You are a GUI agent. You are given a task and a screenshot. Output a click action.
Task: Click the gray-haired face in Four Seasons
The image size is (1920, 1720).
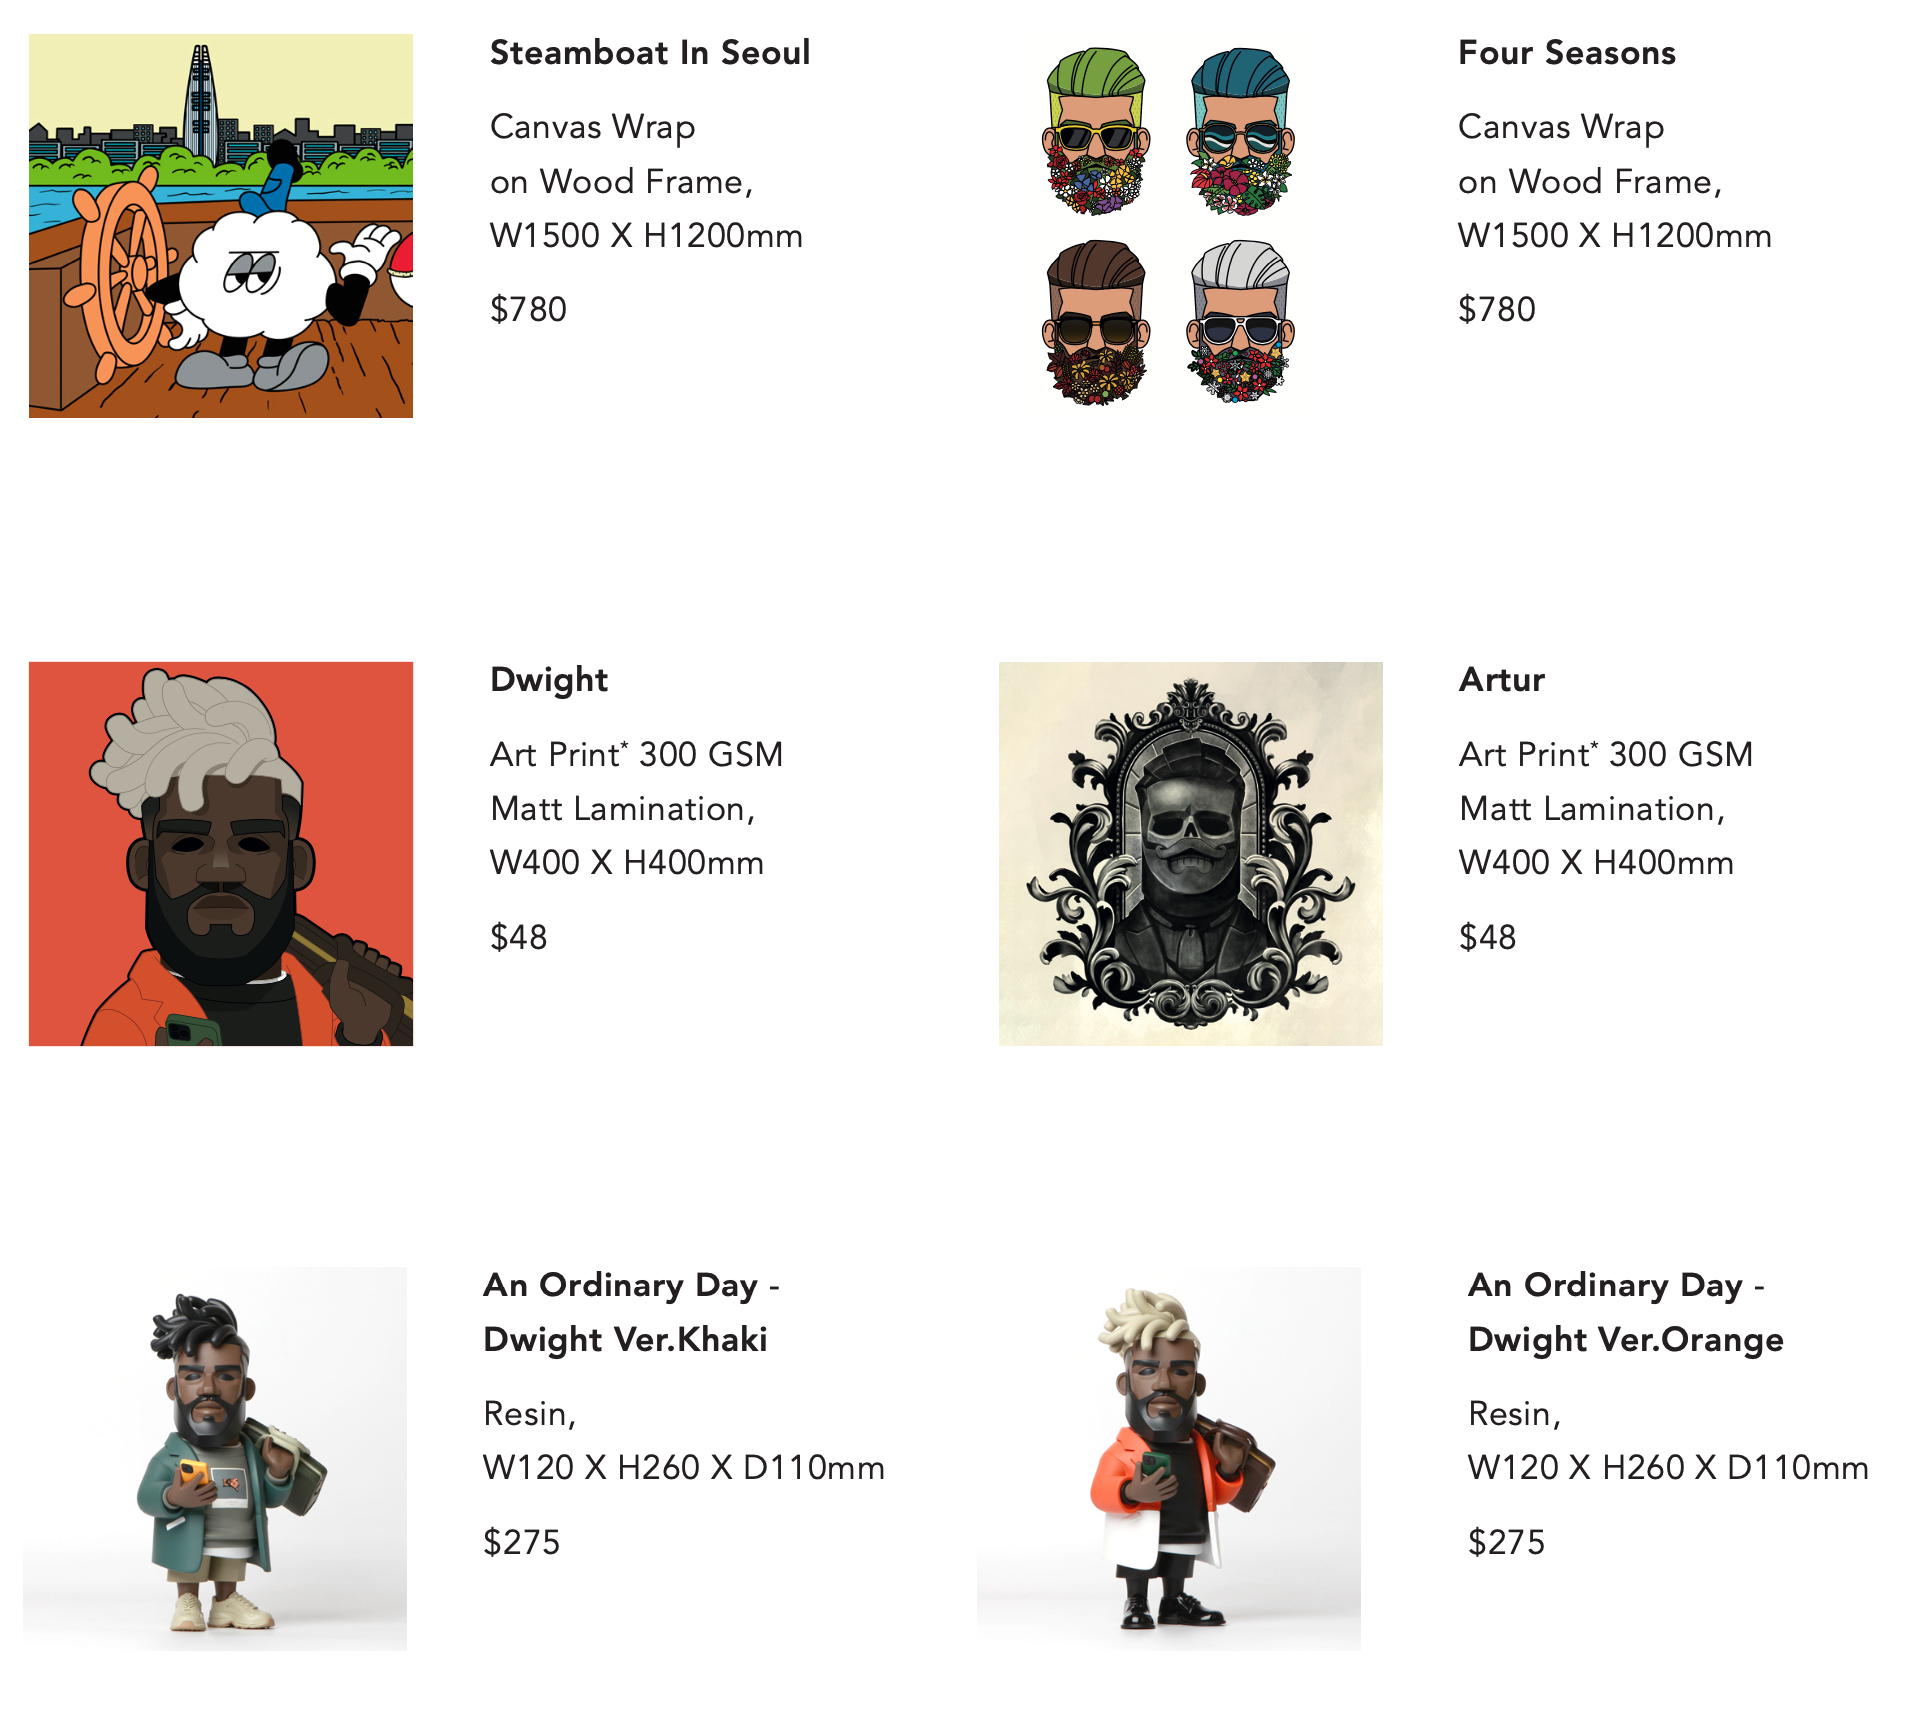pyautogui.click(x=1240, y=321)
